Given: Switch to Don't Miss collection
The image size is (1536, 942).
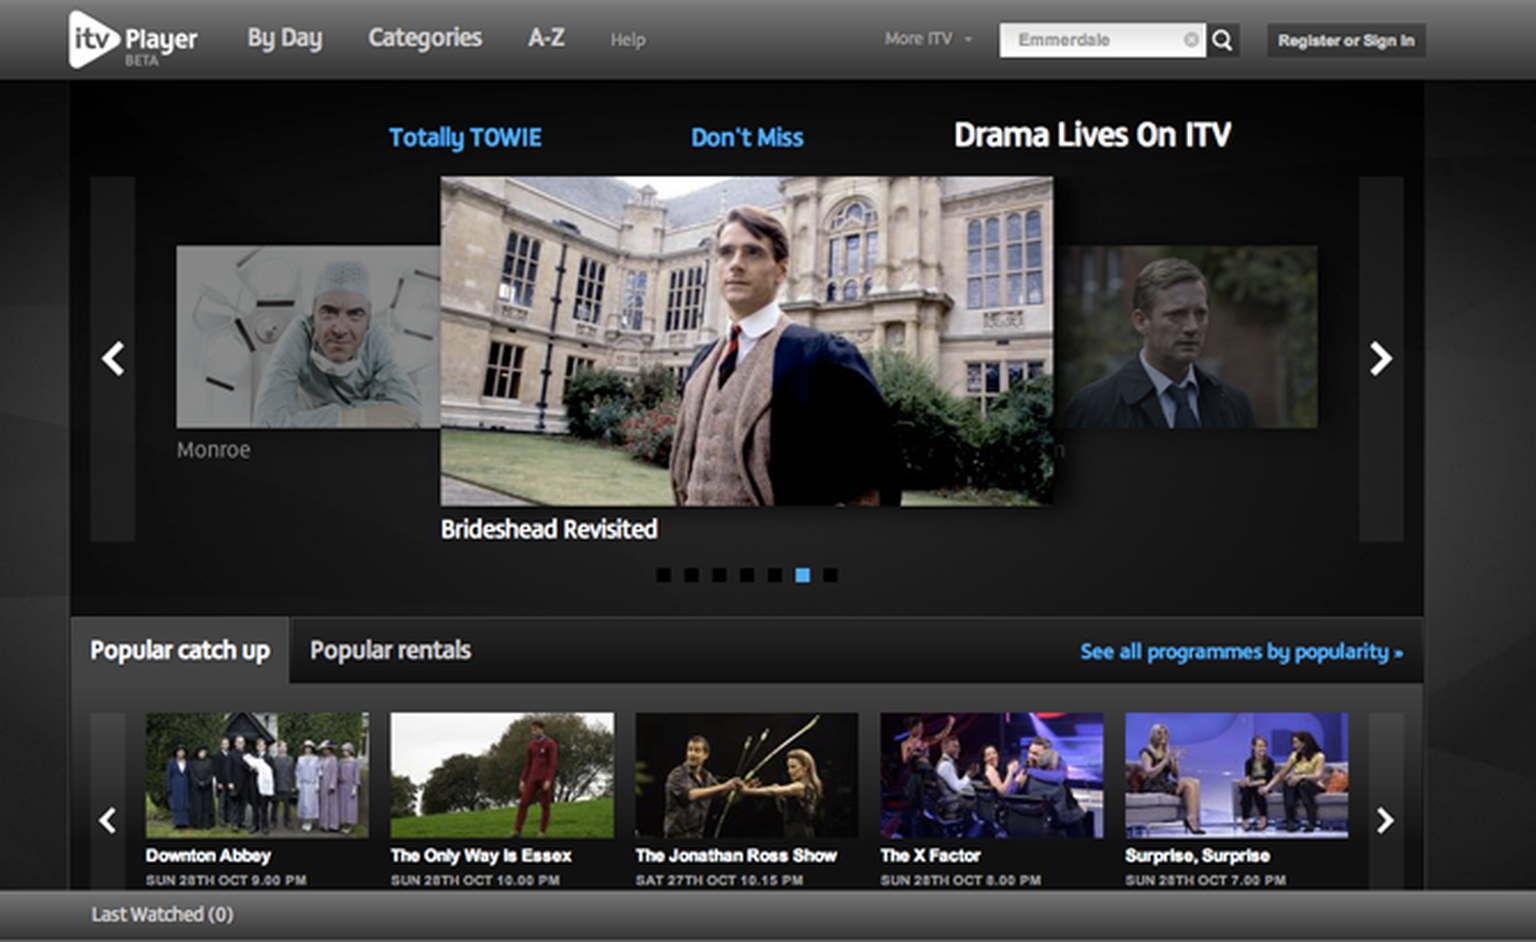Looking at the screenshot, I should click(747, 138).
